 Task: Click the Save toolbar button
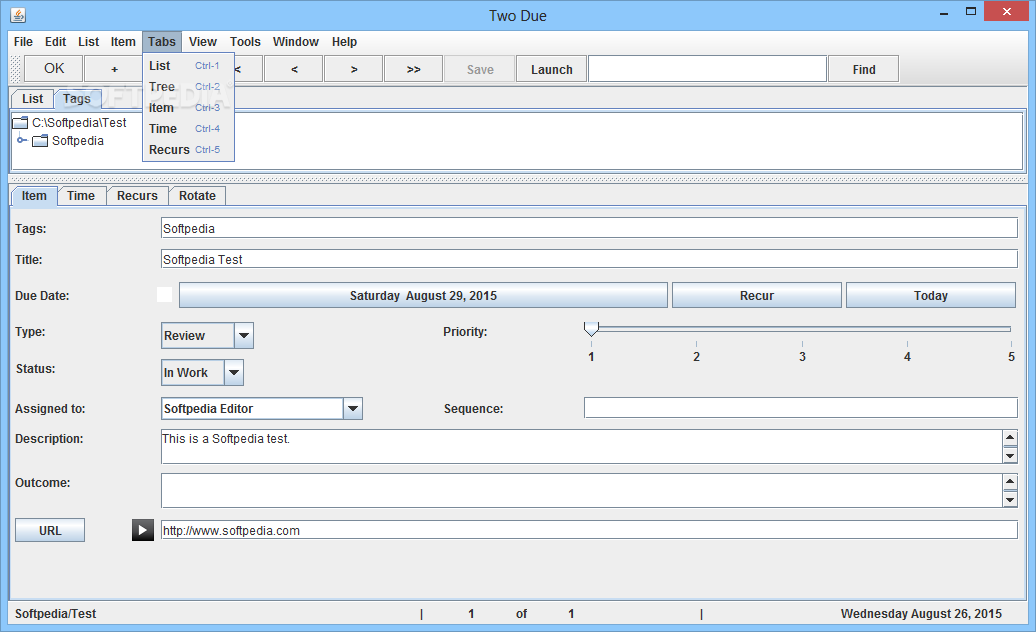(480, 69)
